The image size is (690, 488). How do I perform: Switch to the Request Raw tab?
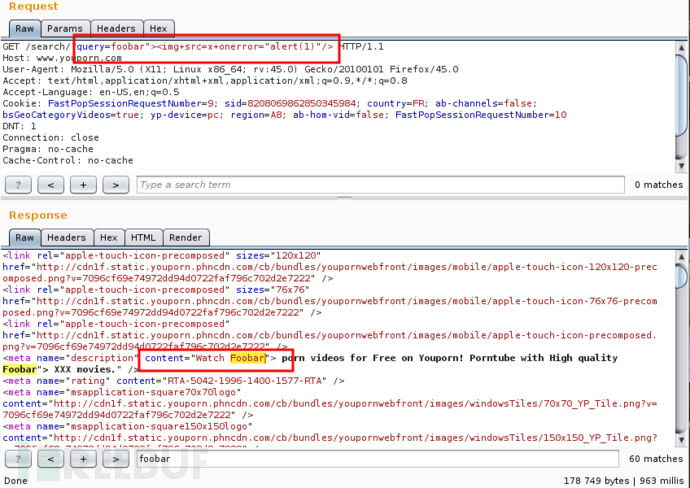(25, 29)
